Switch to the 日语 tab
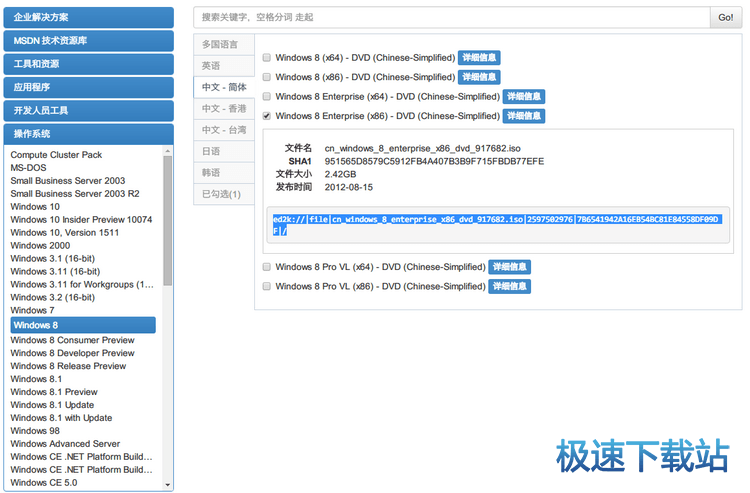This screenshot has height=493, width=750. pyautogui.click(x=224, y=151)
